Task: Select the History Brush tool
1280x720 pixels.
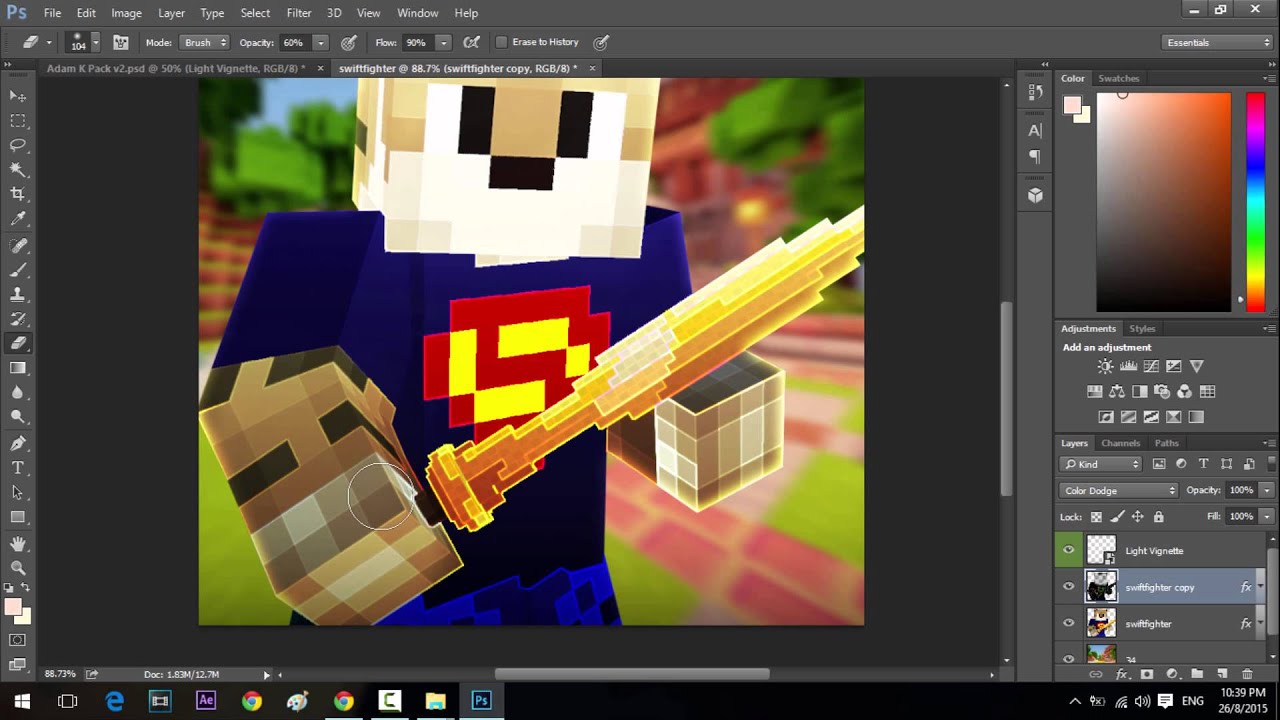Action: coord(18,319)
